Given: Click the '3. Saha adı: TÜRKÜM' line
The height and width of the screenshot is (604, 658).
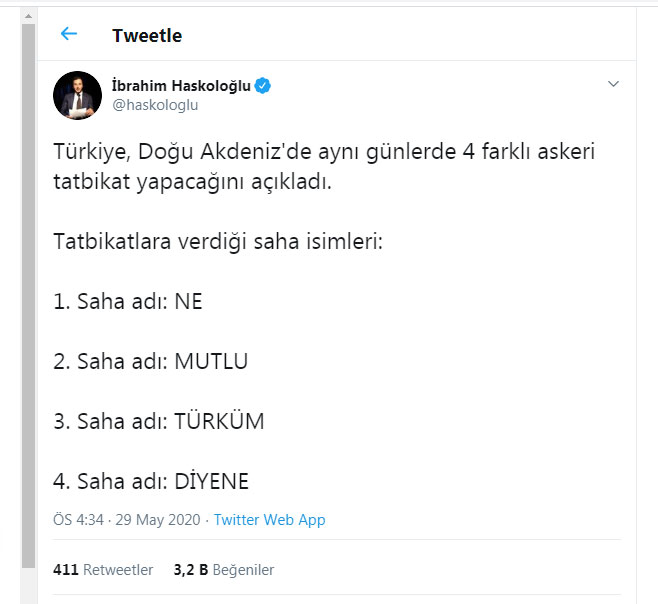Looking at the screenshot, I should click(158, 421).
